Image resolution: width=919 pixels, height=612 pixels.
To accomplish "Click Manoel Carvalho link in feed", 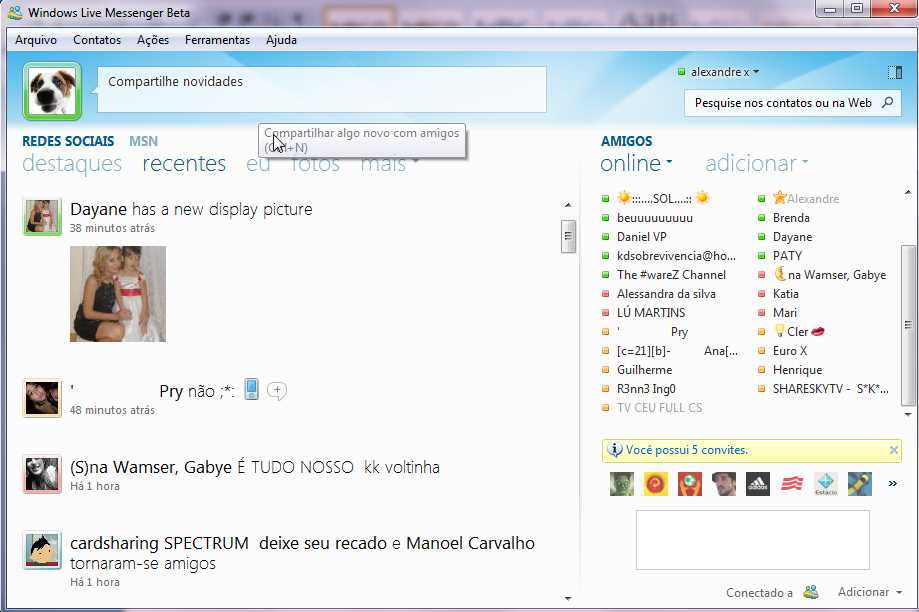I will [x=470, y=543].
